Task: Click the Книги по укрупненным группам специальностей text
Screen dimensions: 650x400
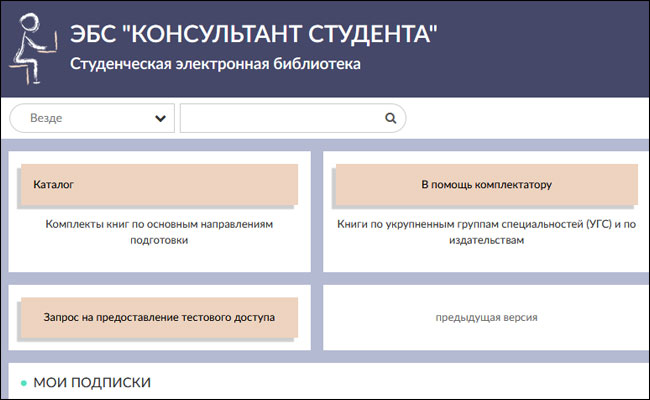Action: tap(486, 225)
